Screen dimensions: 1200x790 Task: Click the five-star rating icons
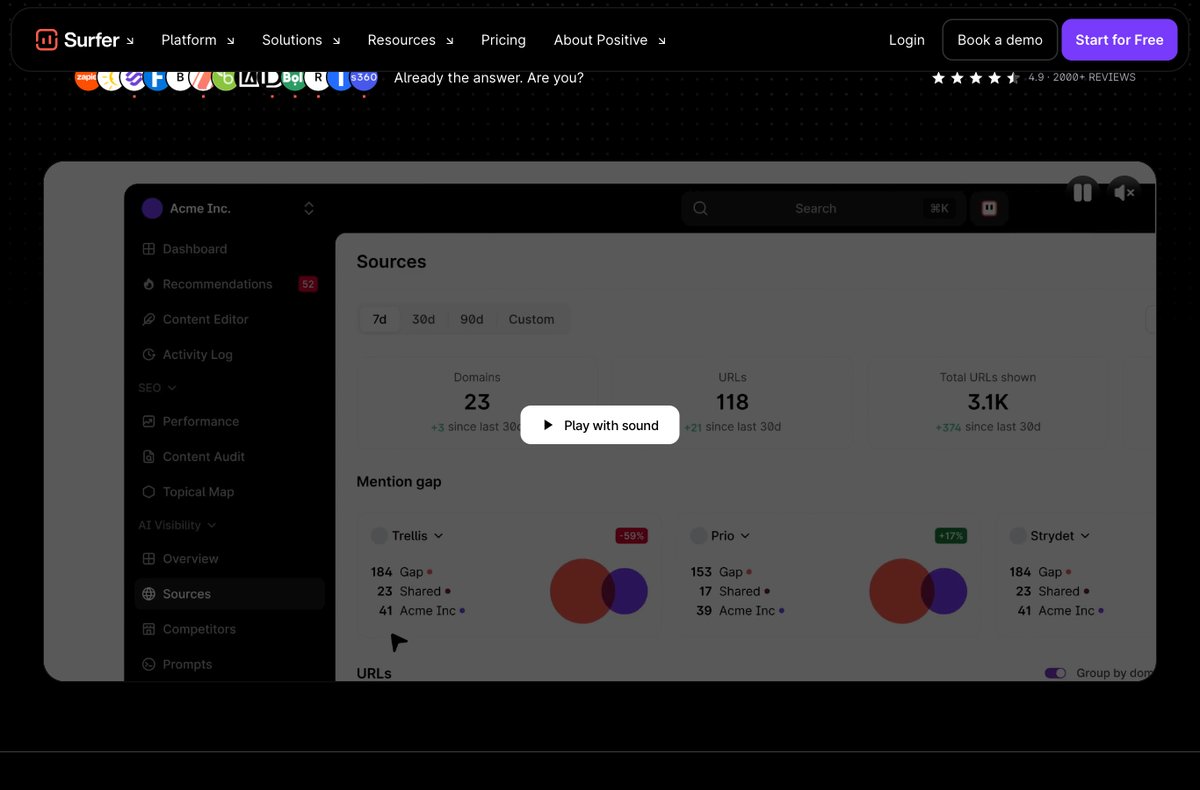tap(976, 77)
